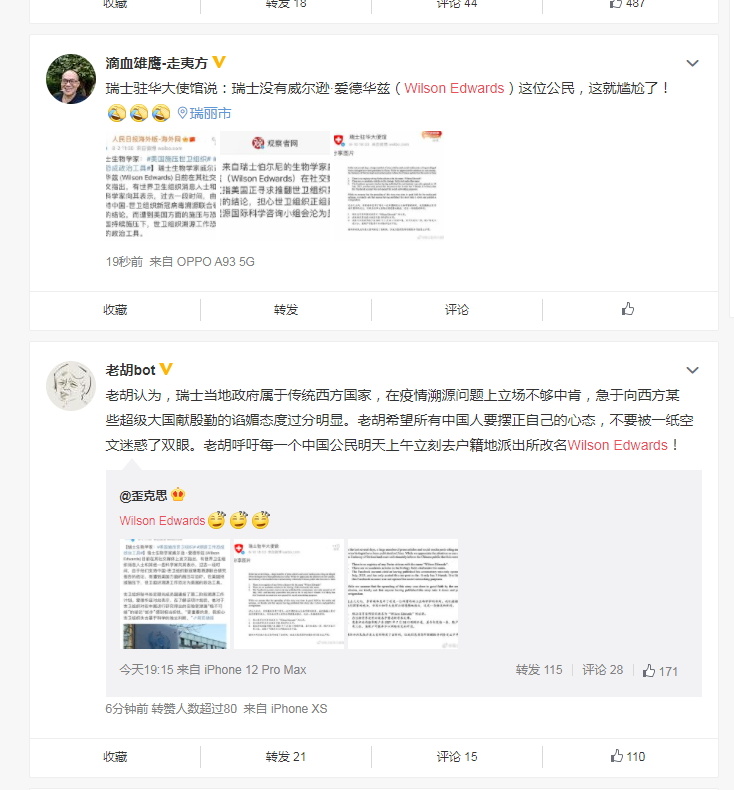734x790 pixels.
Task: Open the @歪克思 user link in the quoted post
Action: tap(143, 496)
